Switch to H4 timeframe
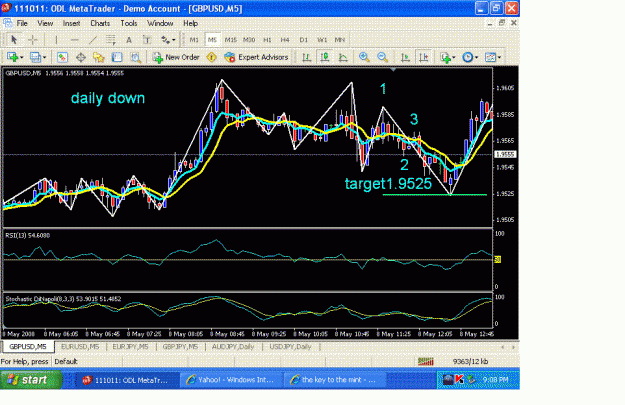Image resolution: width=625 pixels, height=405 pixels. (x=285, y=39)
